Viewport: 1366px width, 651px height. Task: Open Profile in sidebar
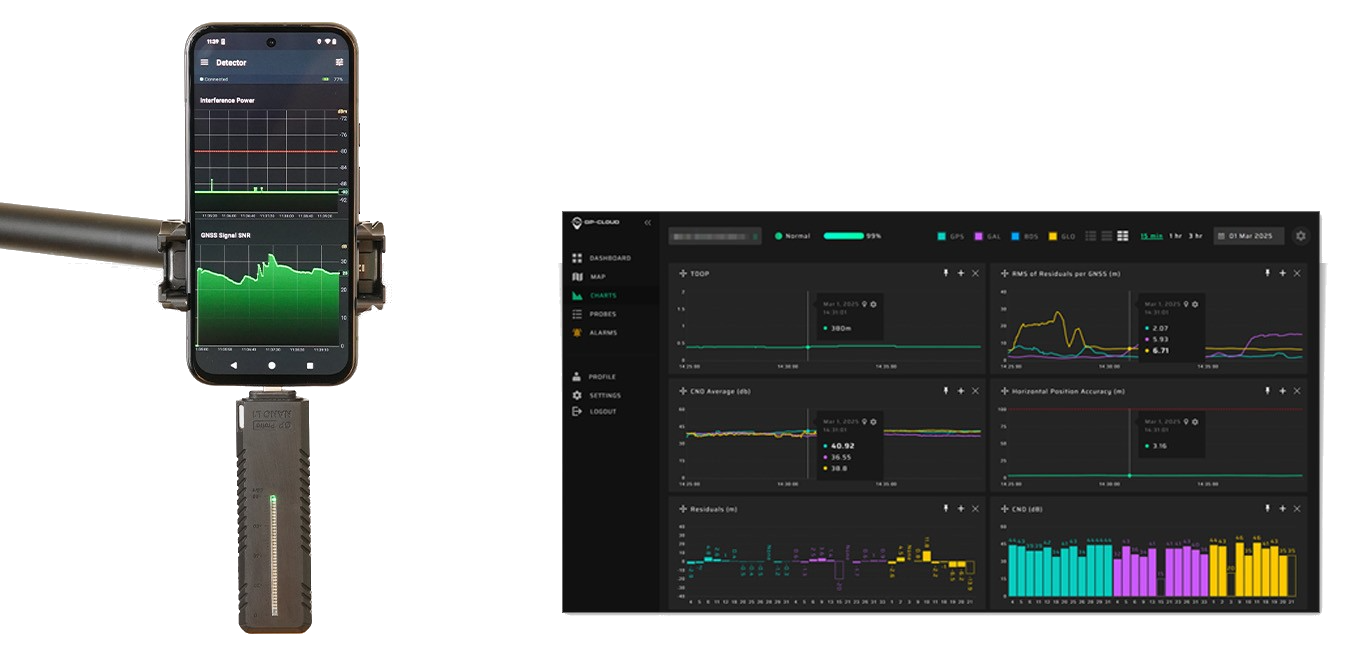point(601,377)
